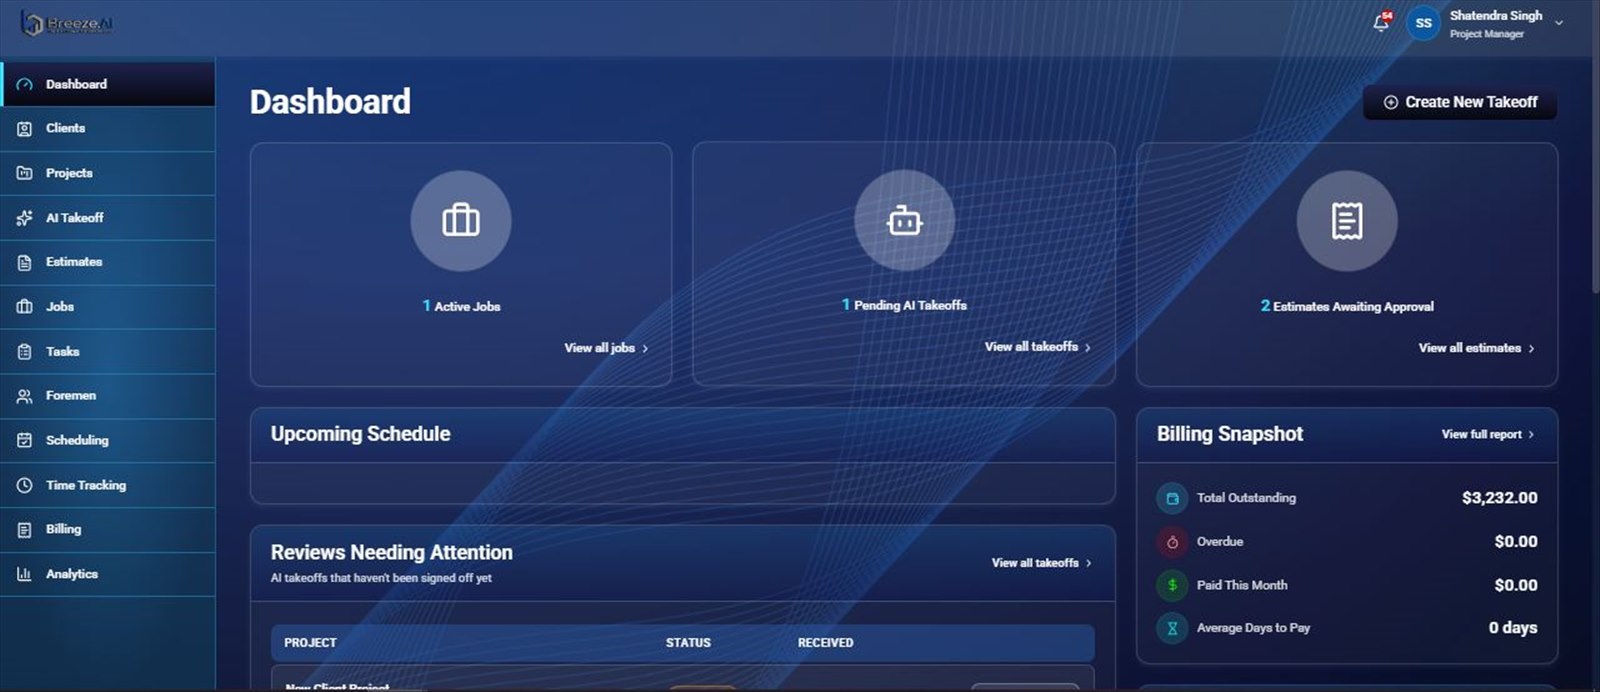Open the Estimates section
This screenshot has width=1600, height=692.
pos(108,262)
